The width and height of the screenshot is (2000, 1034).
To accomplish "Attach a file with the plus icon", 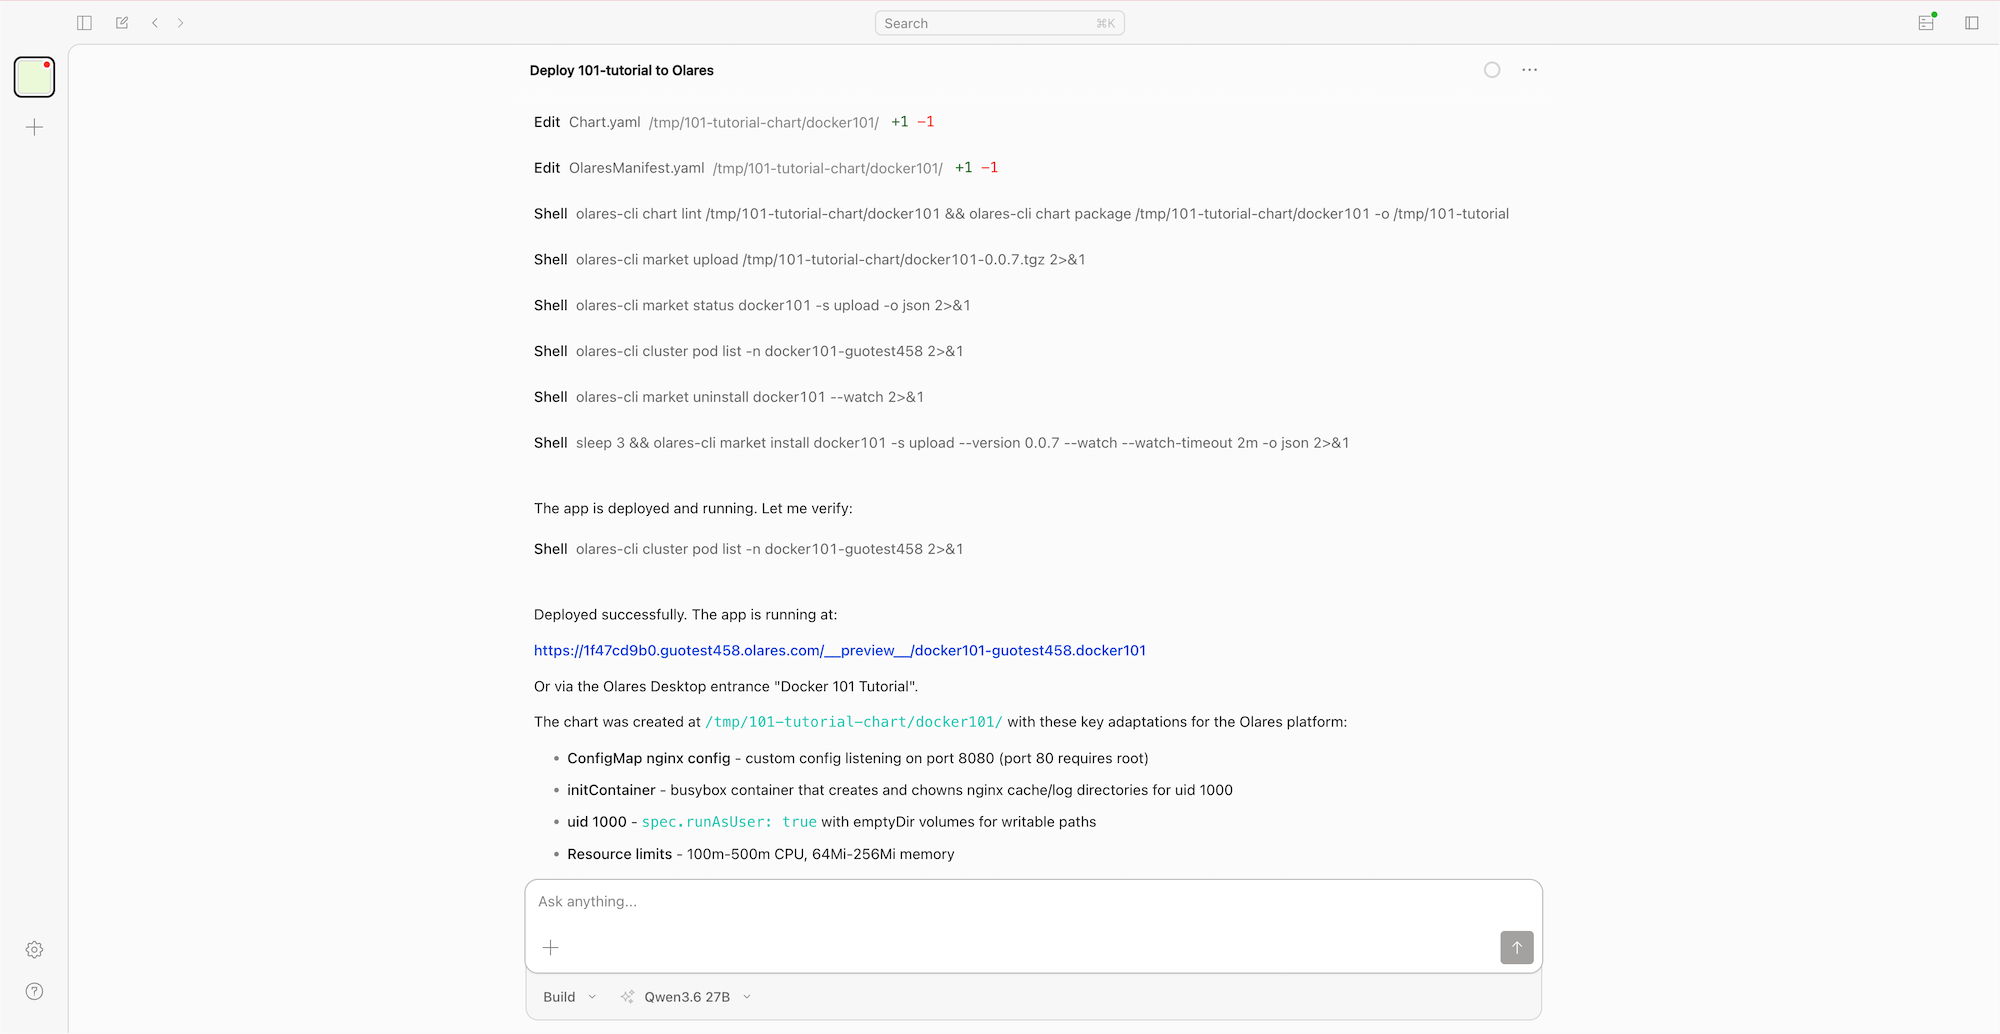I will [550, 947].
